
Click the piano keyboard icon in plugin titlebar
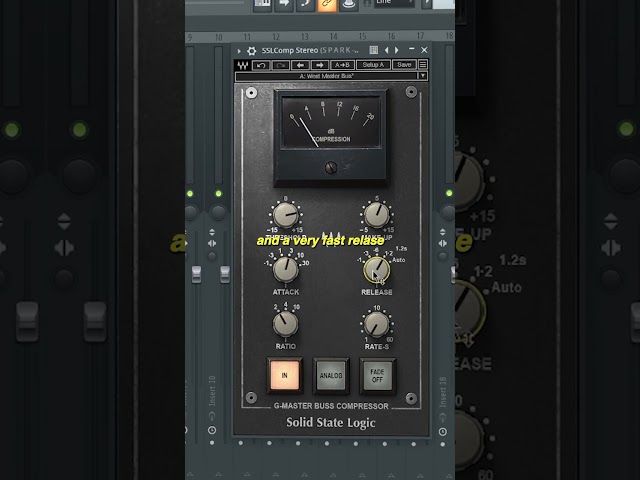point(373,50)
